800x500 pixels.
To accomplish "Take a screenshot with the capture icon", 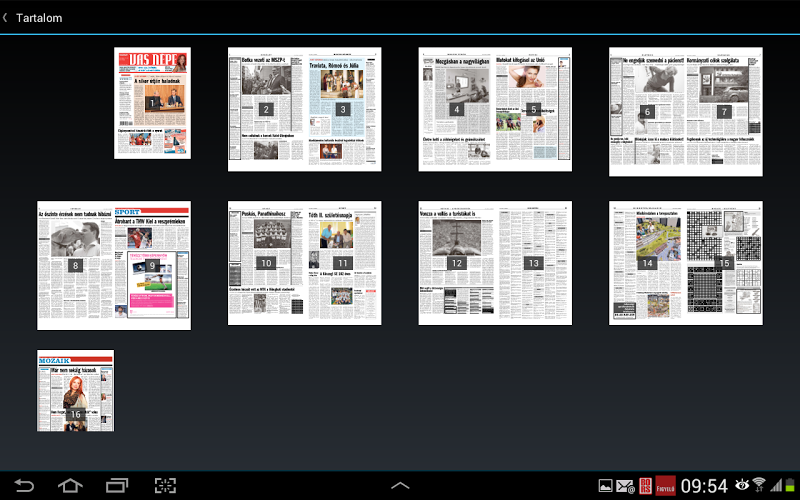I will (165, 485).
